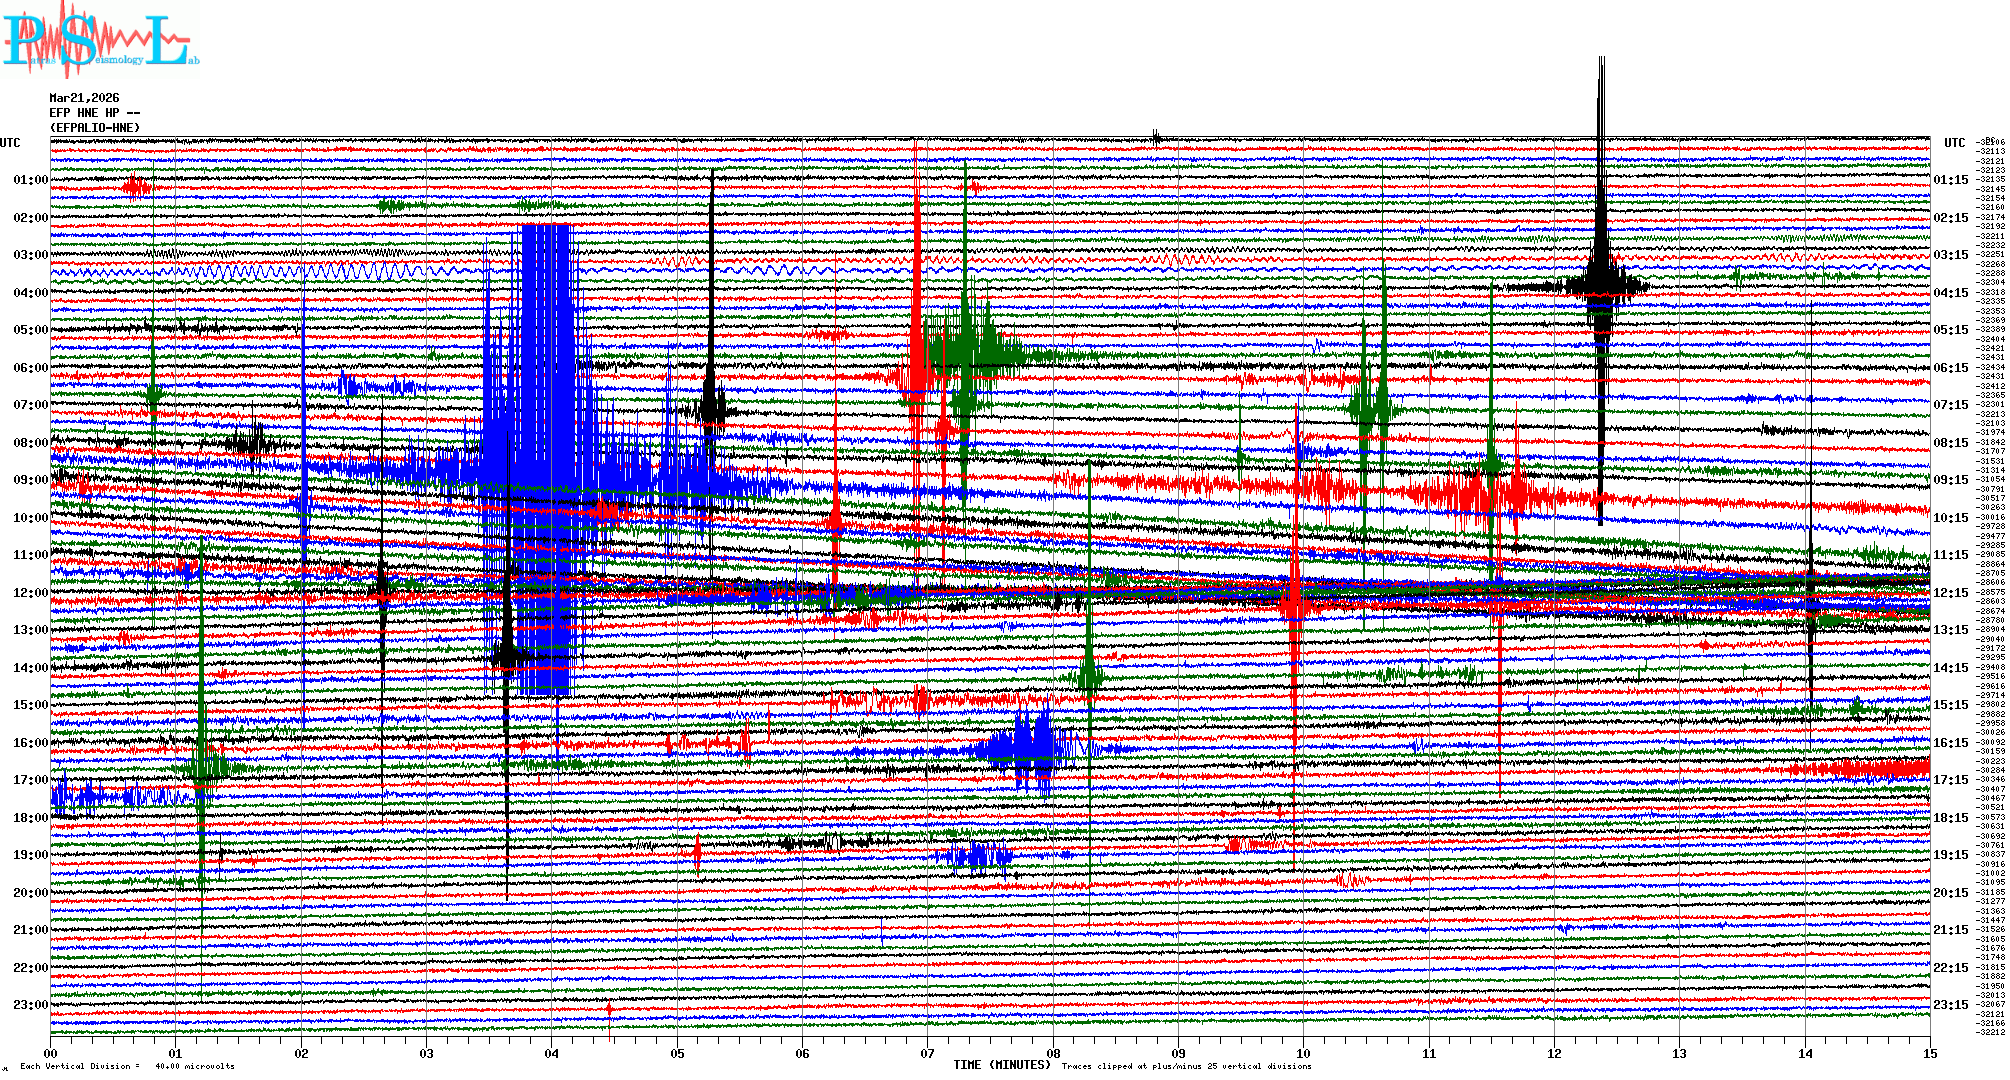The width and height of the screenshot is (2010, 1080).
Task: Click minute 10 on the bottom axis
Action: click(x=1304, y=1053)
